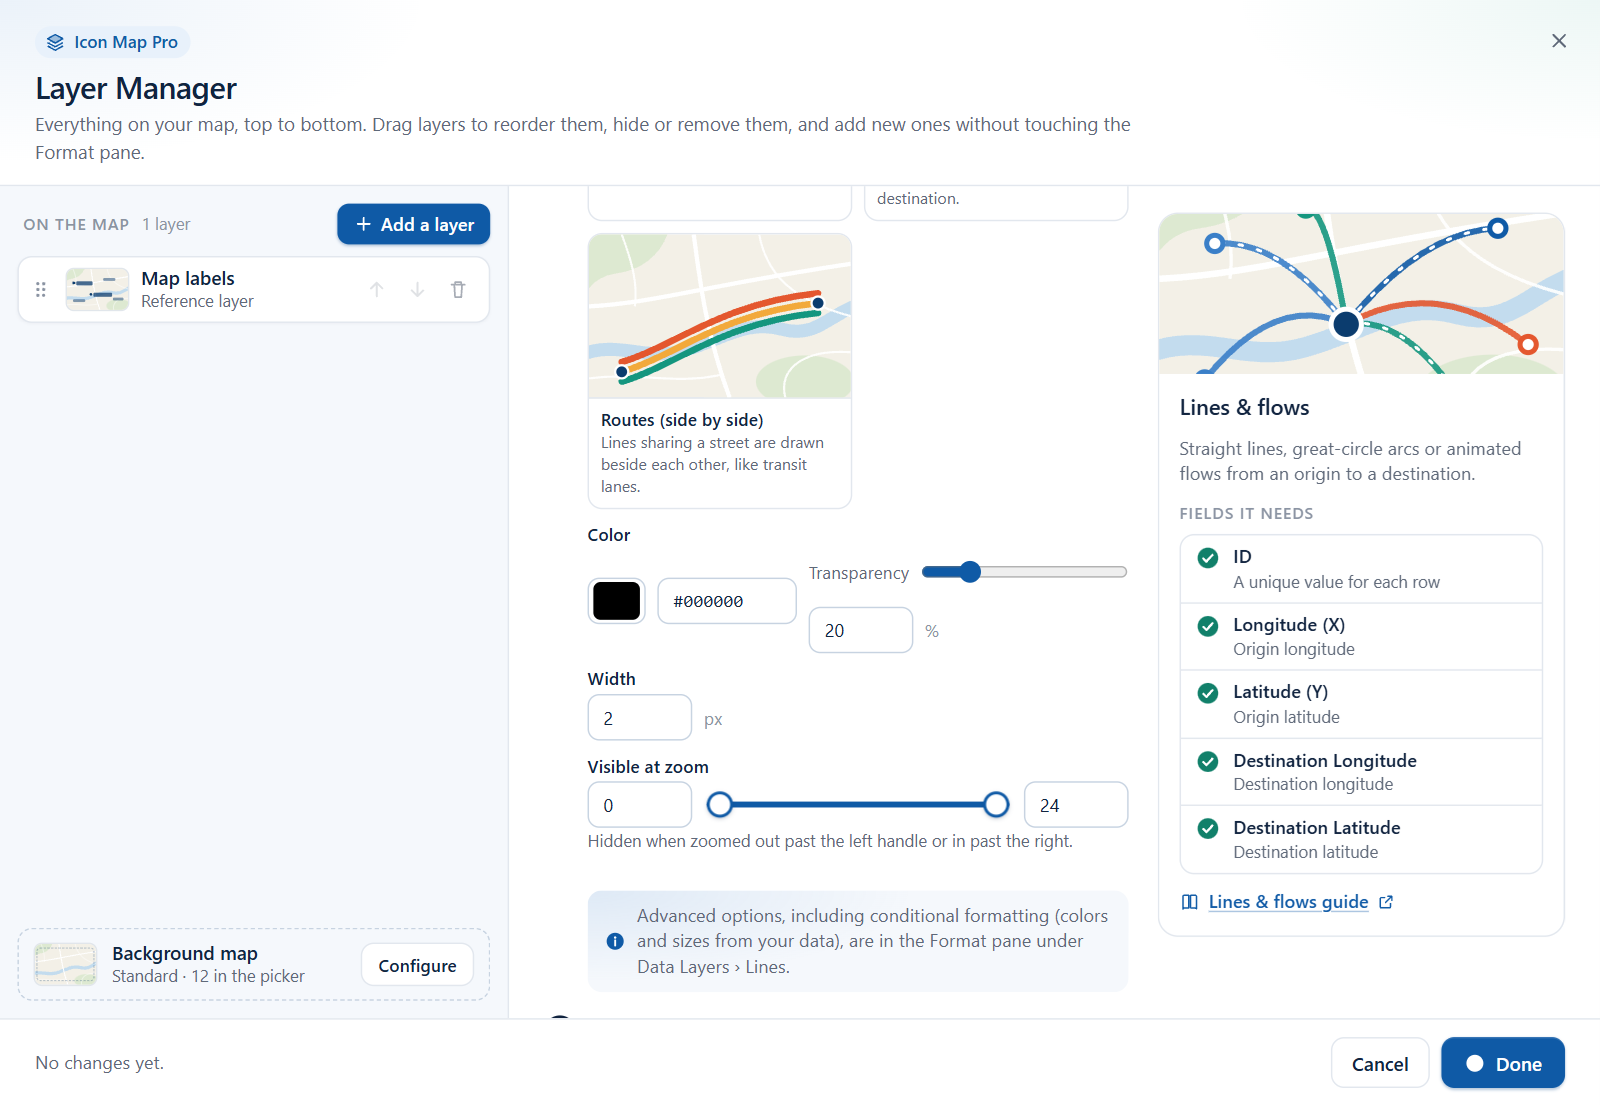
Task: Click the Cancel button
Action: (1380, 1063)
